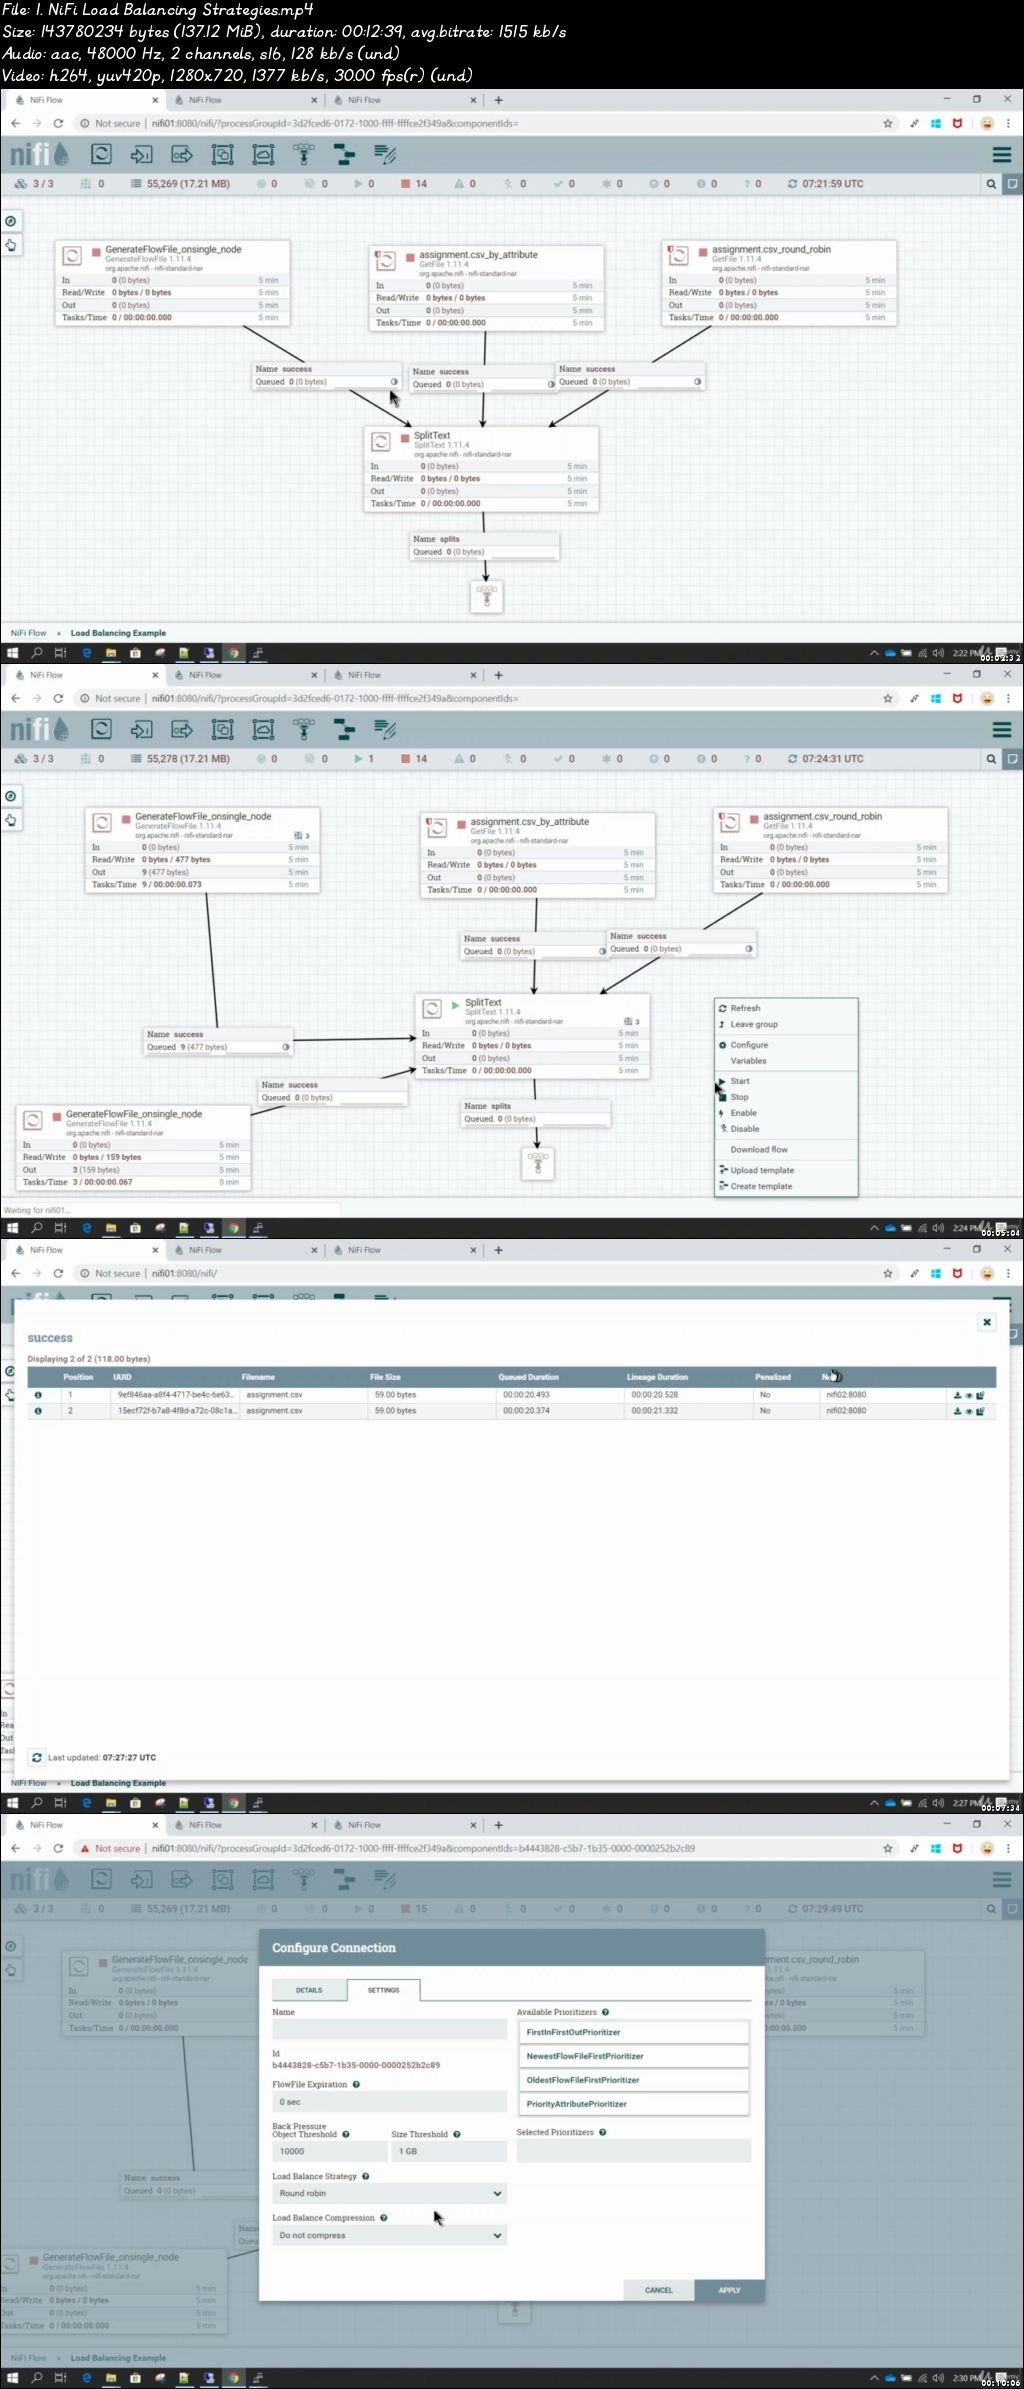Select connection showing Queued 9 (477 bytes)

click(x=218, y=1041)
